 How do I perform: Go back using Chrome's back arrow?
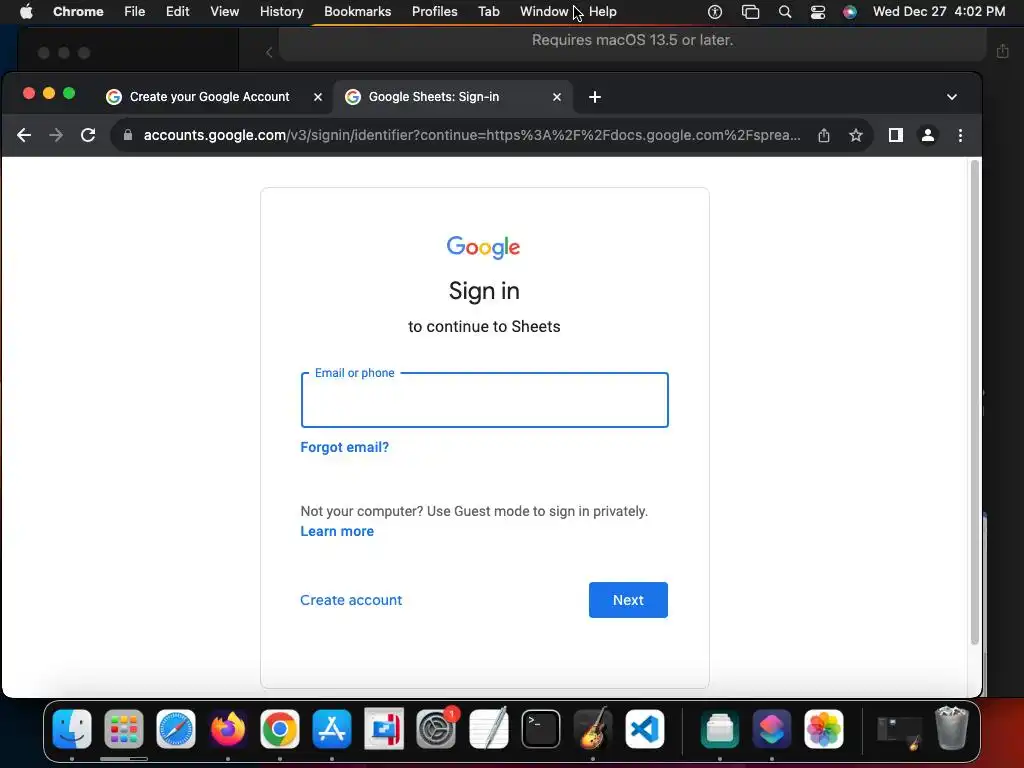[24, 135]
